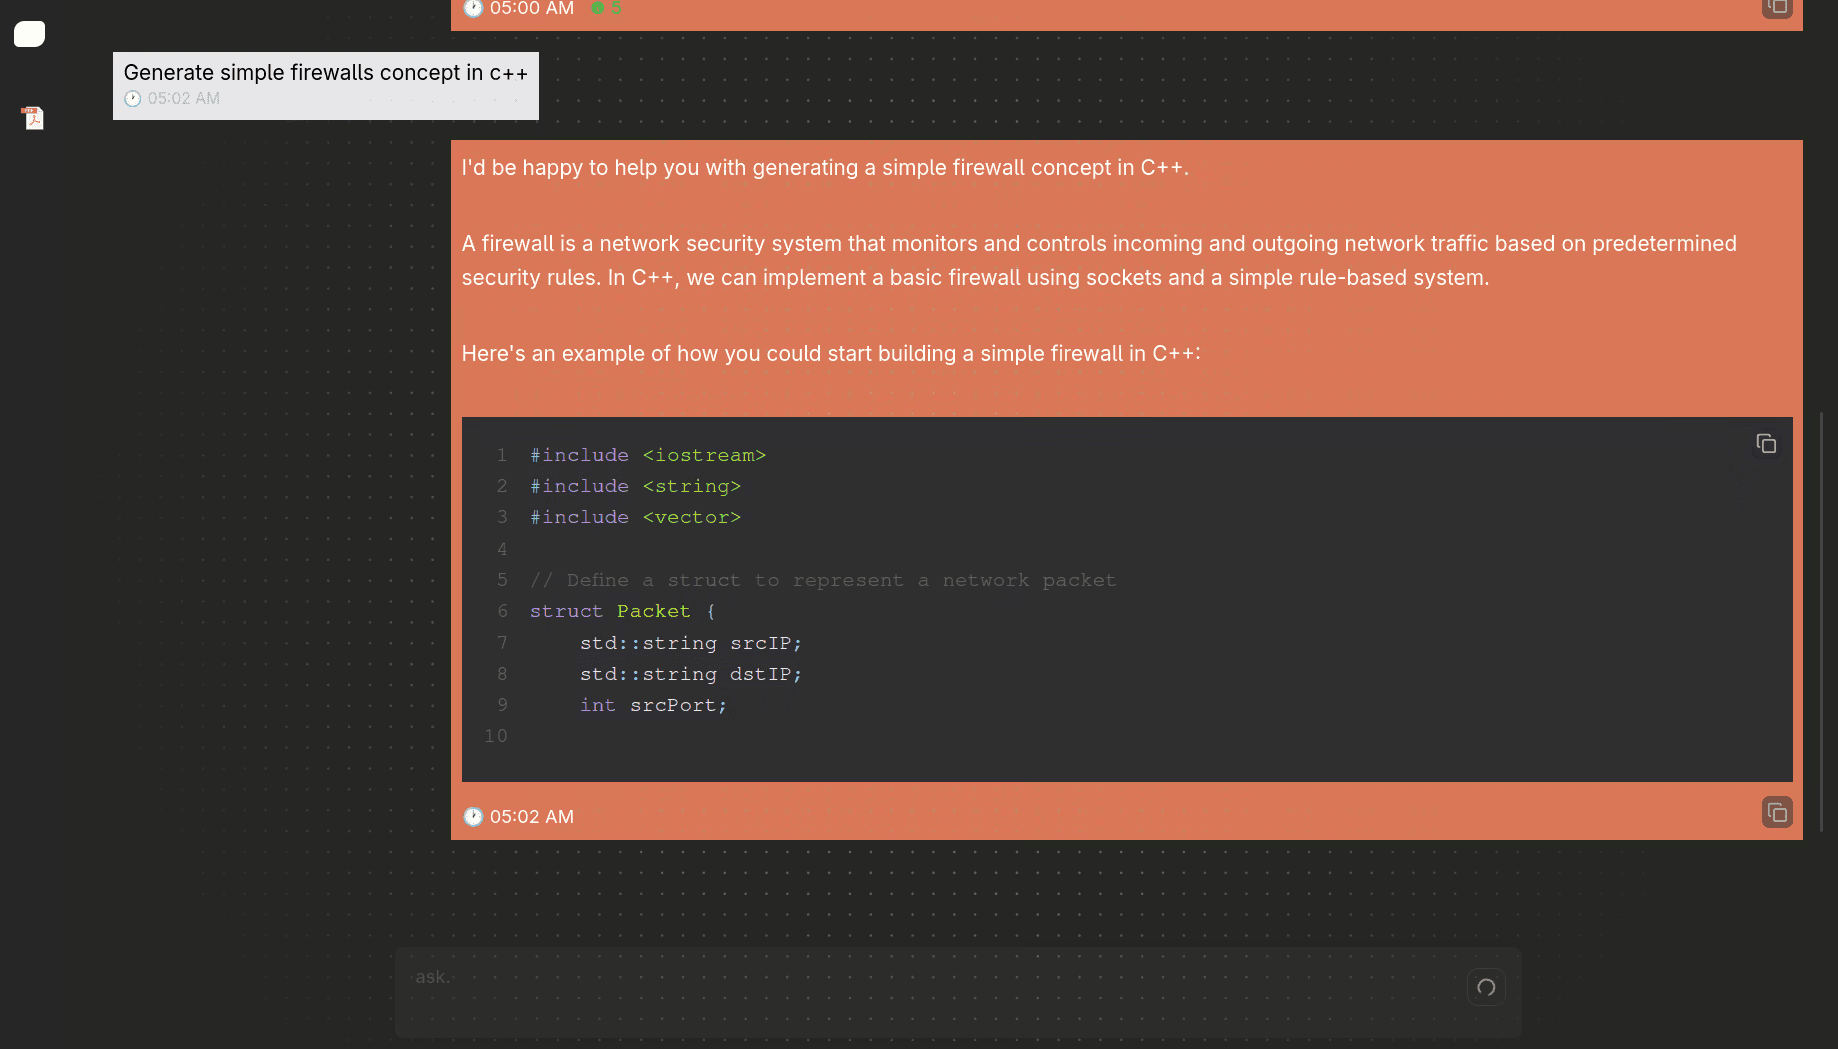Click the loading spinner button in the input box
1838x1049 pixels.
[1486, 988]
